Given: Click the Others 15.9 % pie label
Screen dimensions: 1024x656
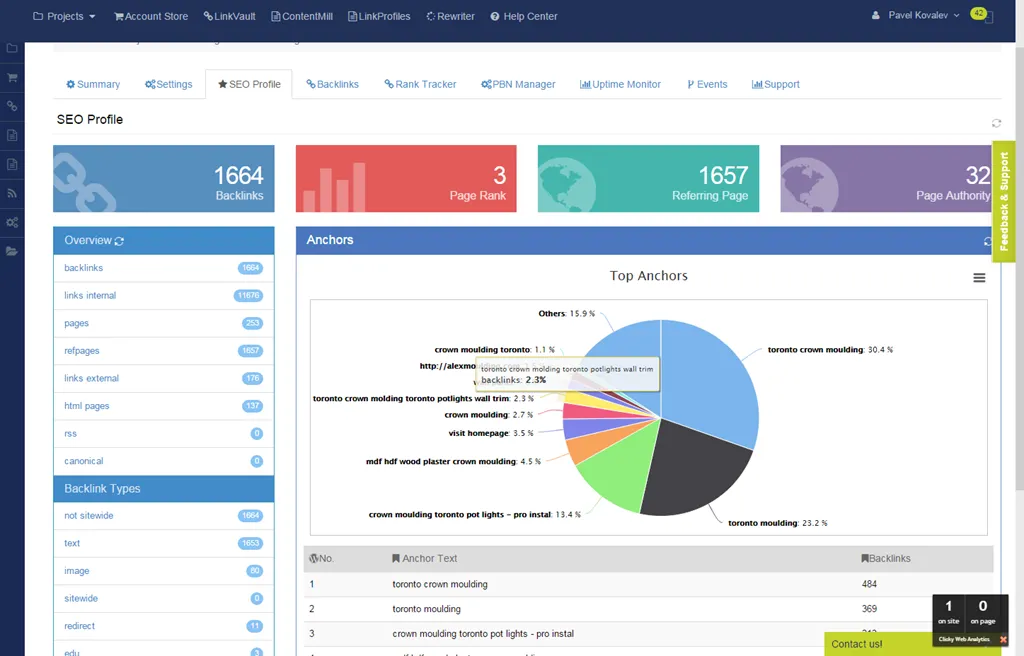Looking at the screenshot, I should [567, 314].
